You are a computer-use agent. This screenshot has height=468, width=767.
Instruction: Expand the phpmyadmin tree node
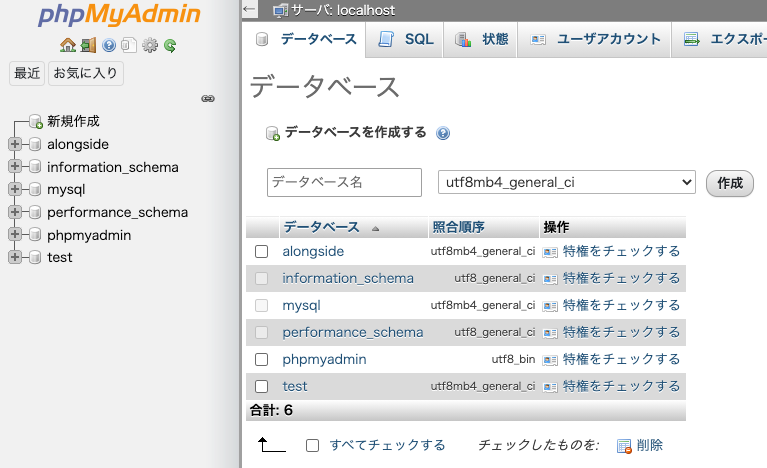[15, 234]
